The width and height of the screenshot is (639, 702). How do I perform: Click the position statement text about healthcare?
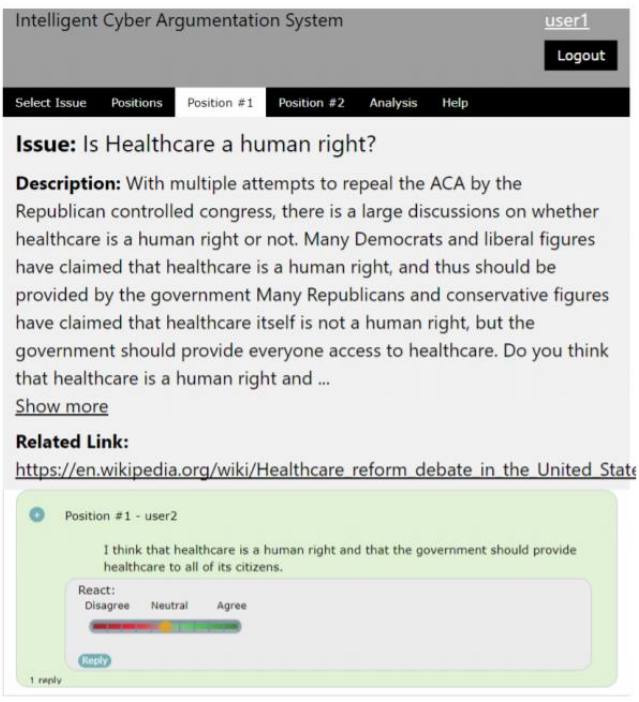click(340, 558)
